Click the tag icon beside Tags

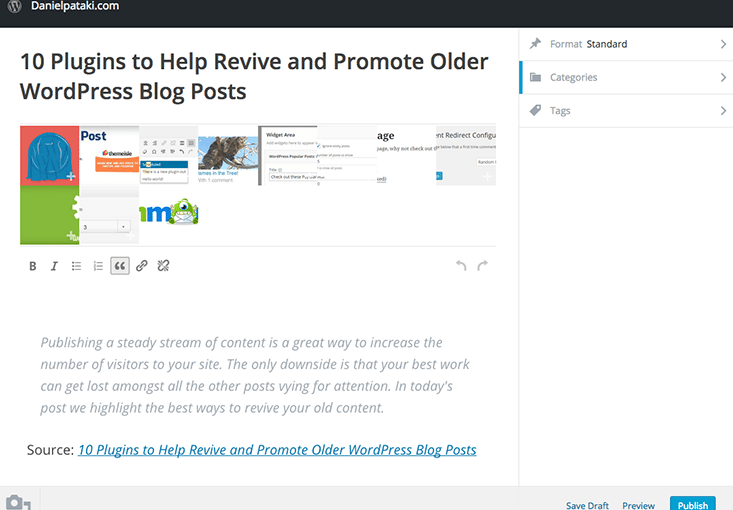point(535,110)
